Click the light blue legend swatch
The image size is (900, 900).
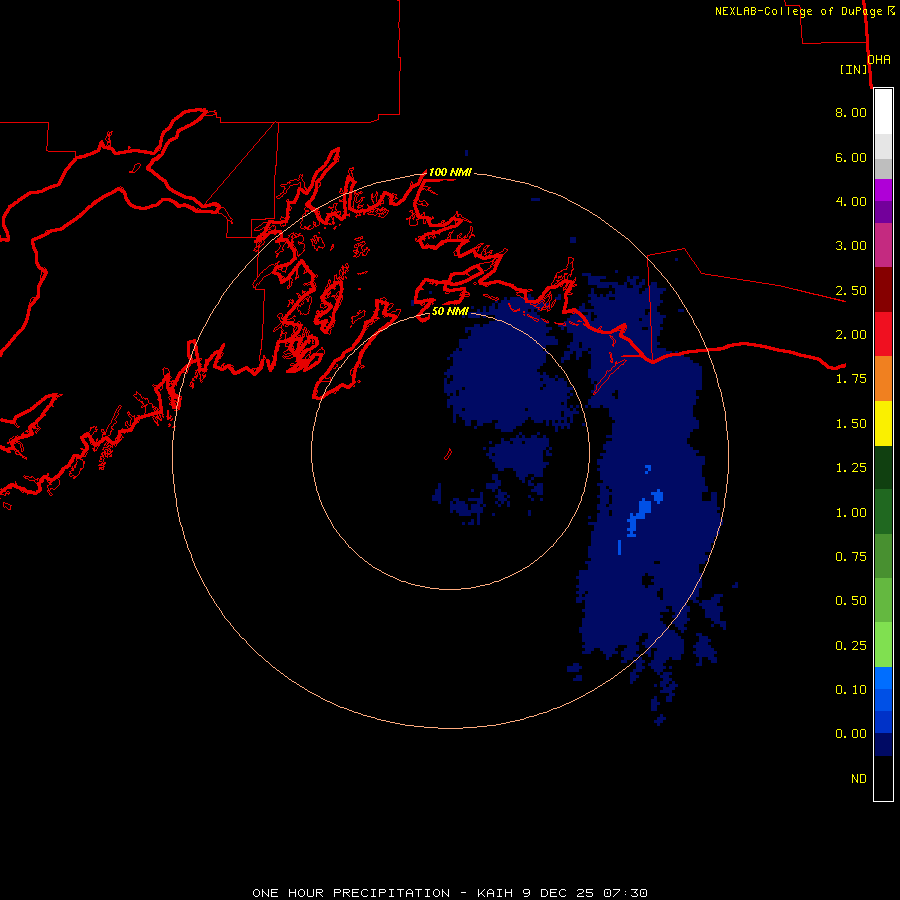tap(883, 678)
